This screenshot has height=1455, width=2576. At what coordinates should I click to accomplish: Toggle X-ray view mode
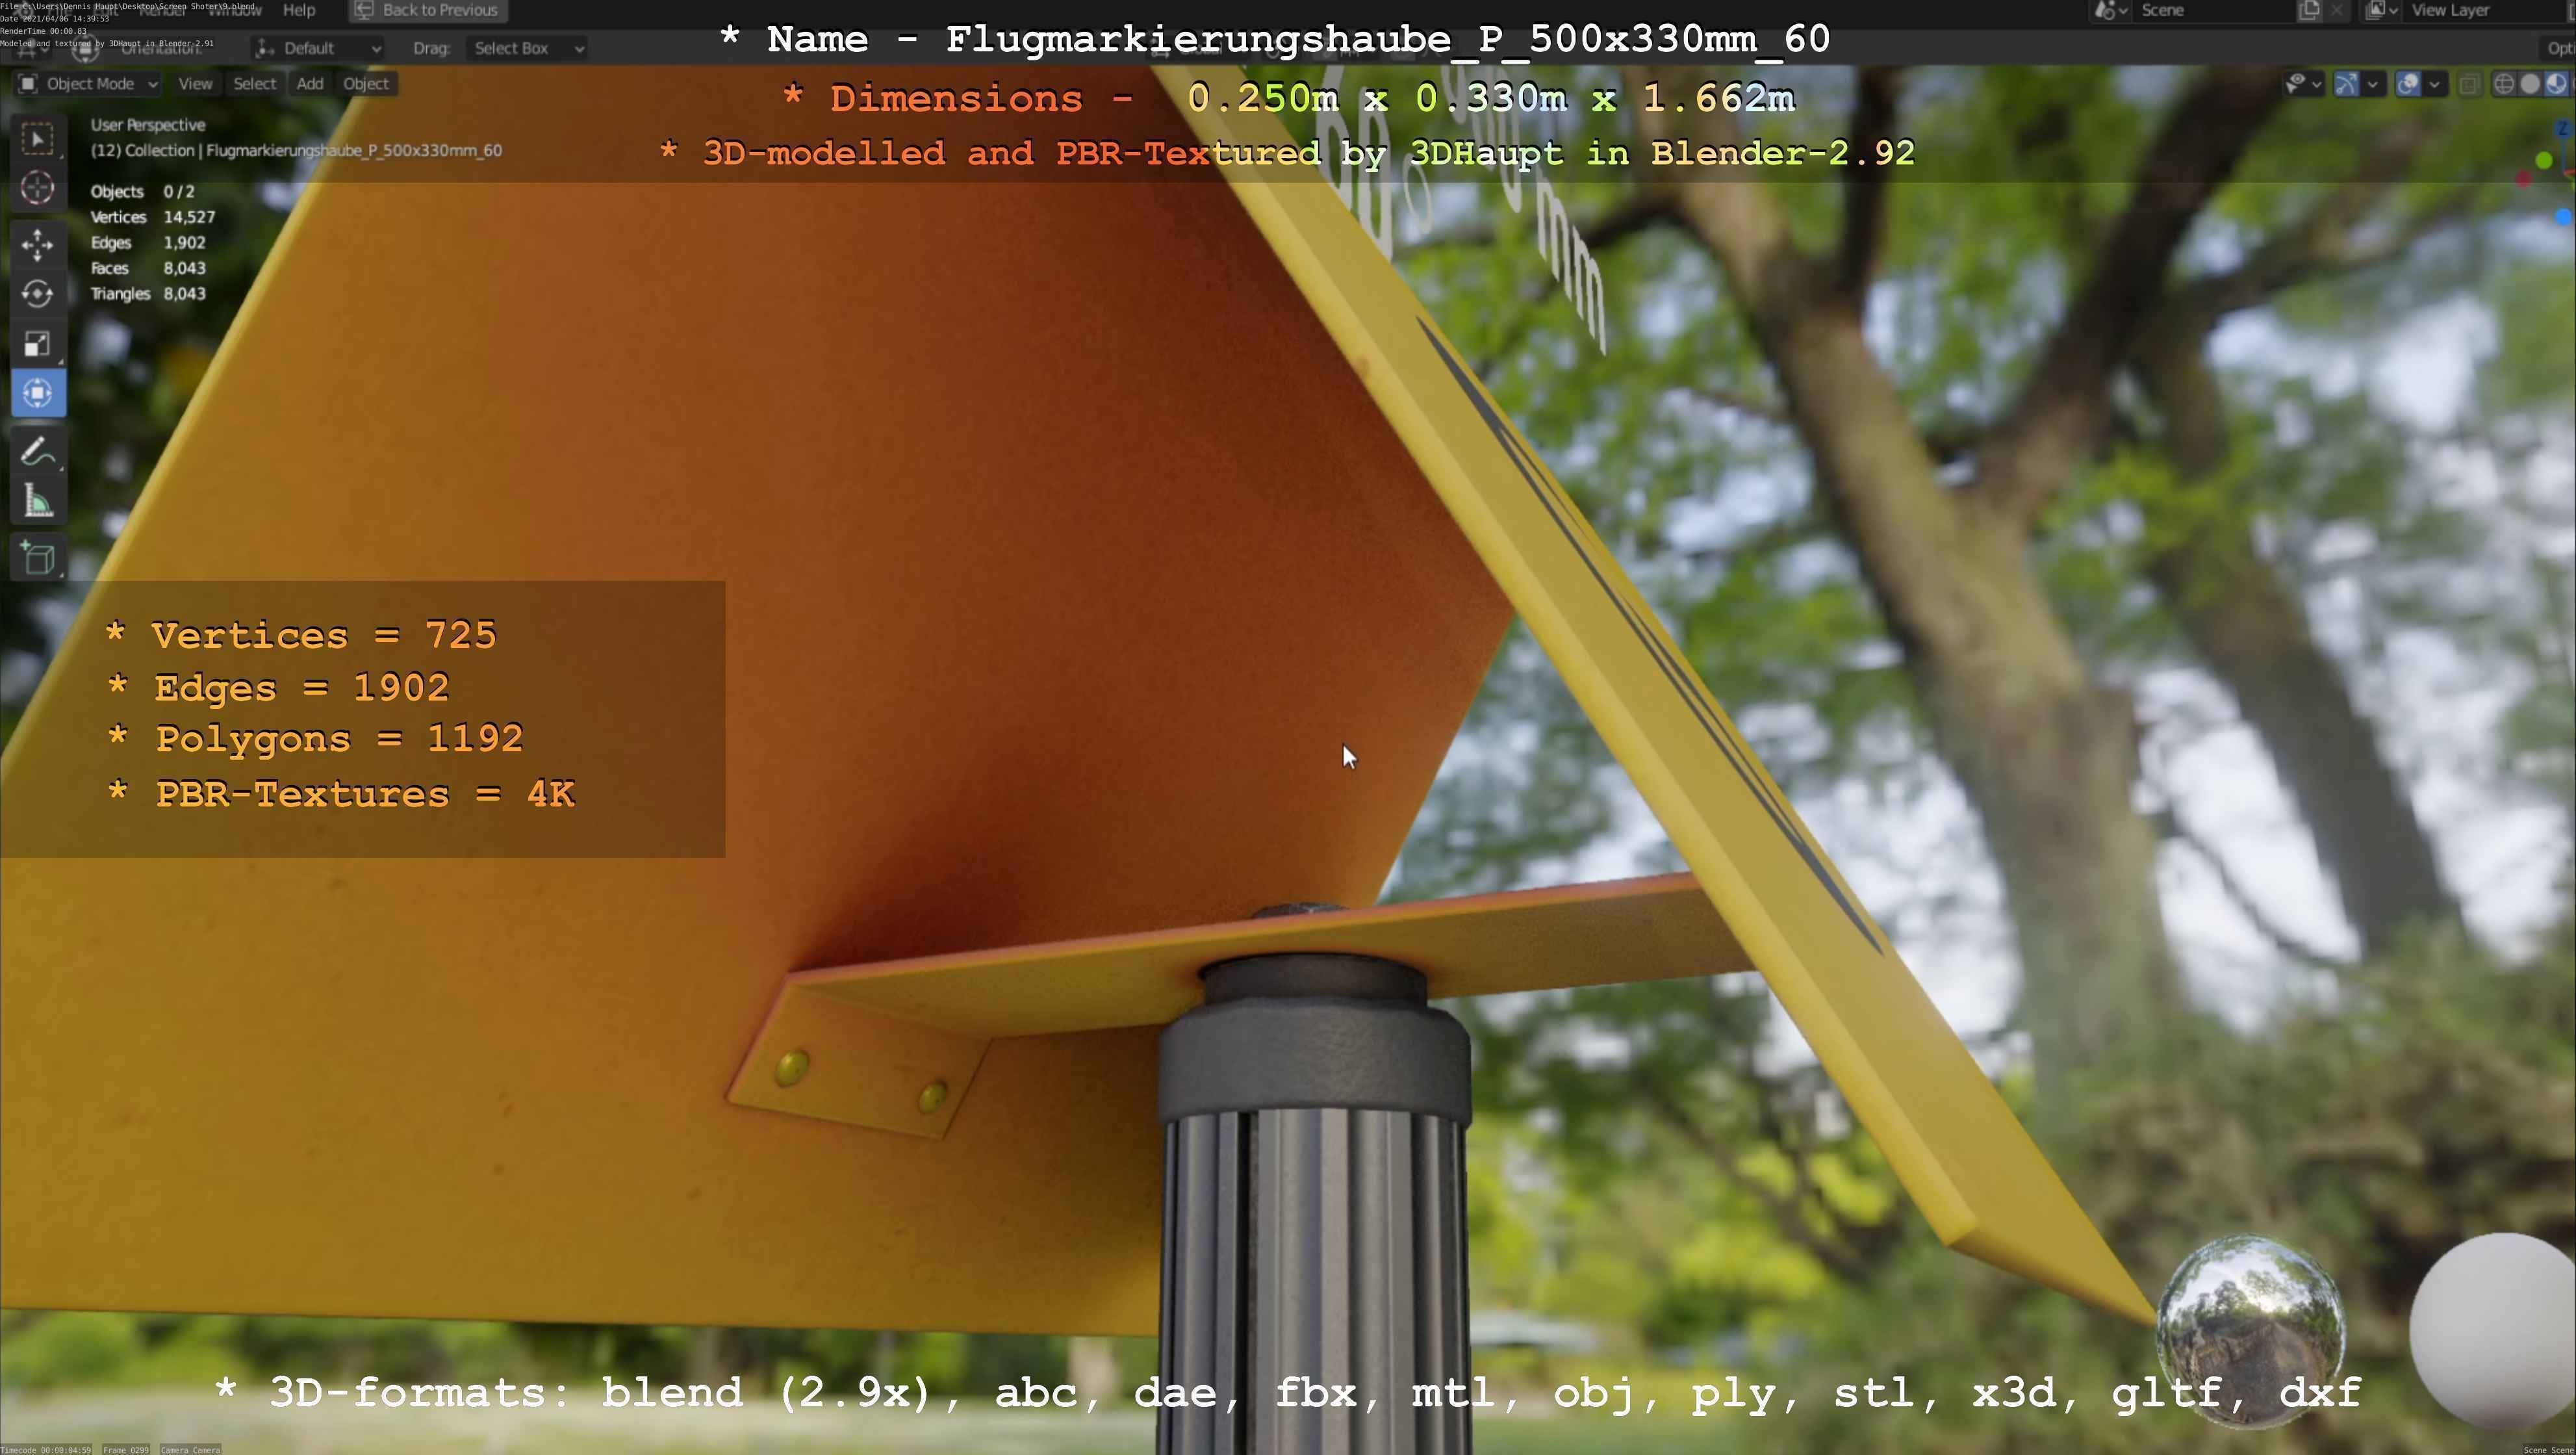point(2469,84)
